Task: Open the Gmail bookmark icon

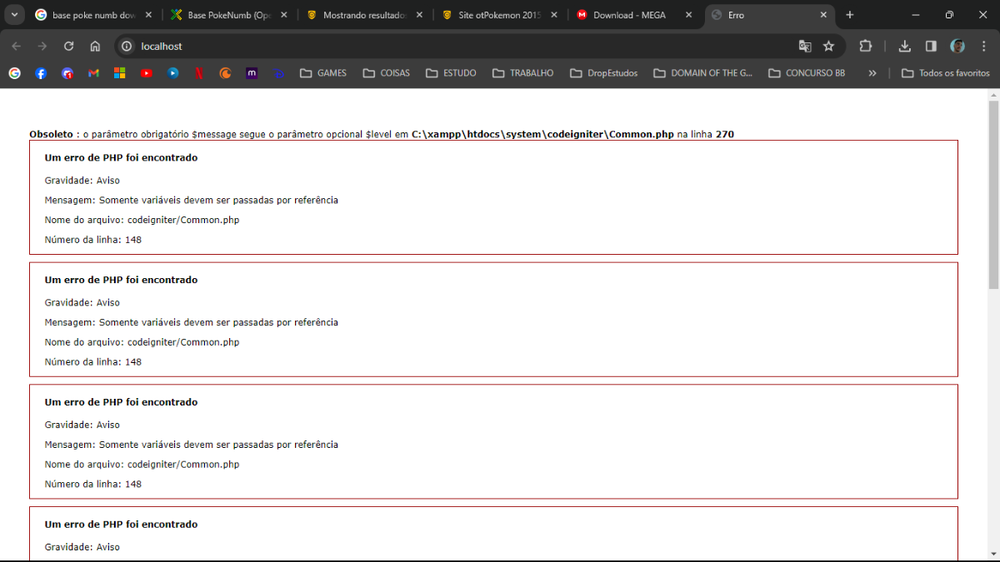Action: (93, 73)
